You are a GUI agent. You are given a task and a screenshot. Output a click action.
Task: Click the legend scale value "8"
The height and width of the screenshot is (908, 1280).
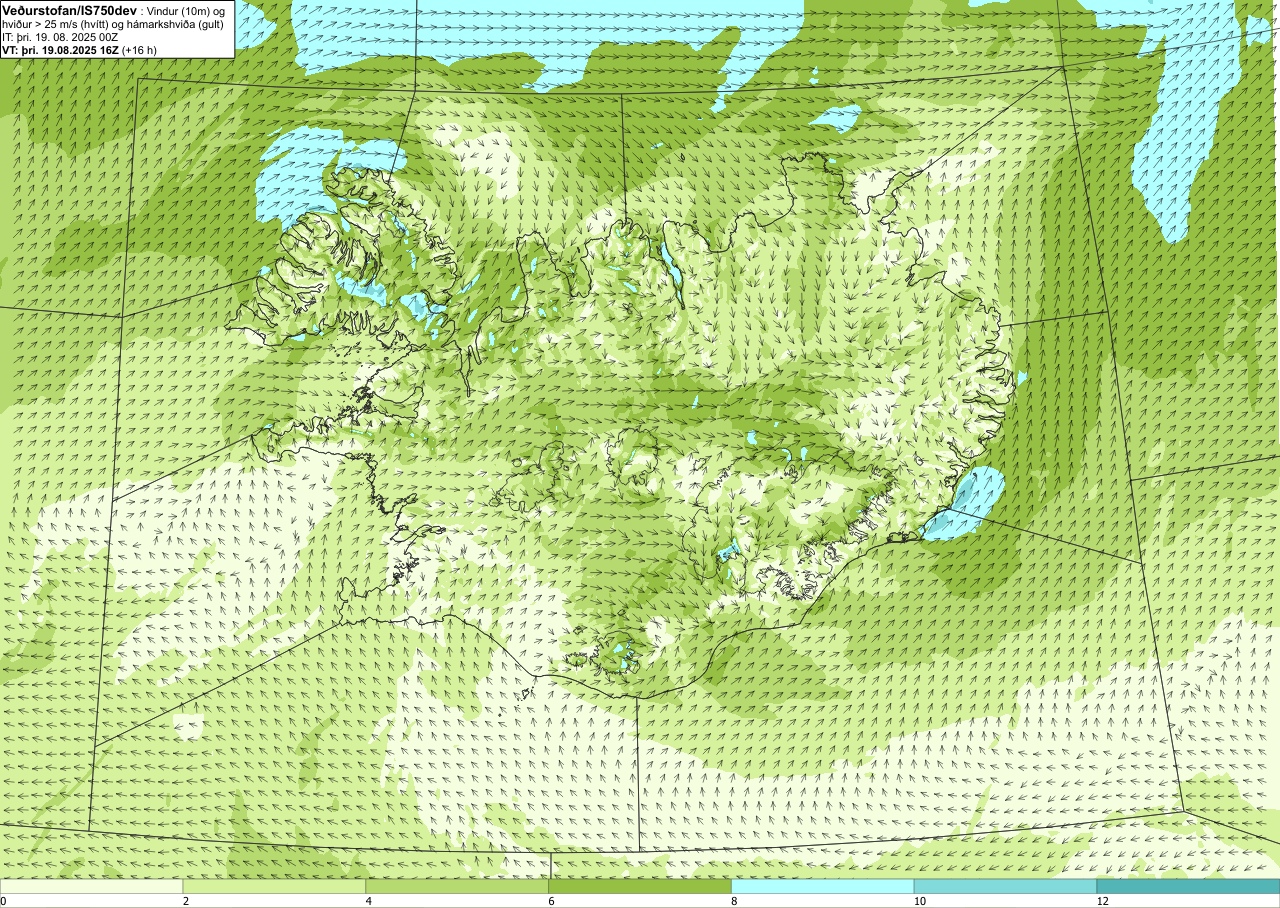click(735, 901)
